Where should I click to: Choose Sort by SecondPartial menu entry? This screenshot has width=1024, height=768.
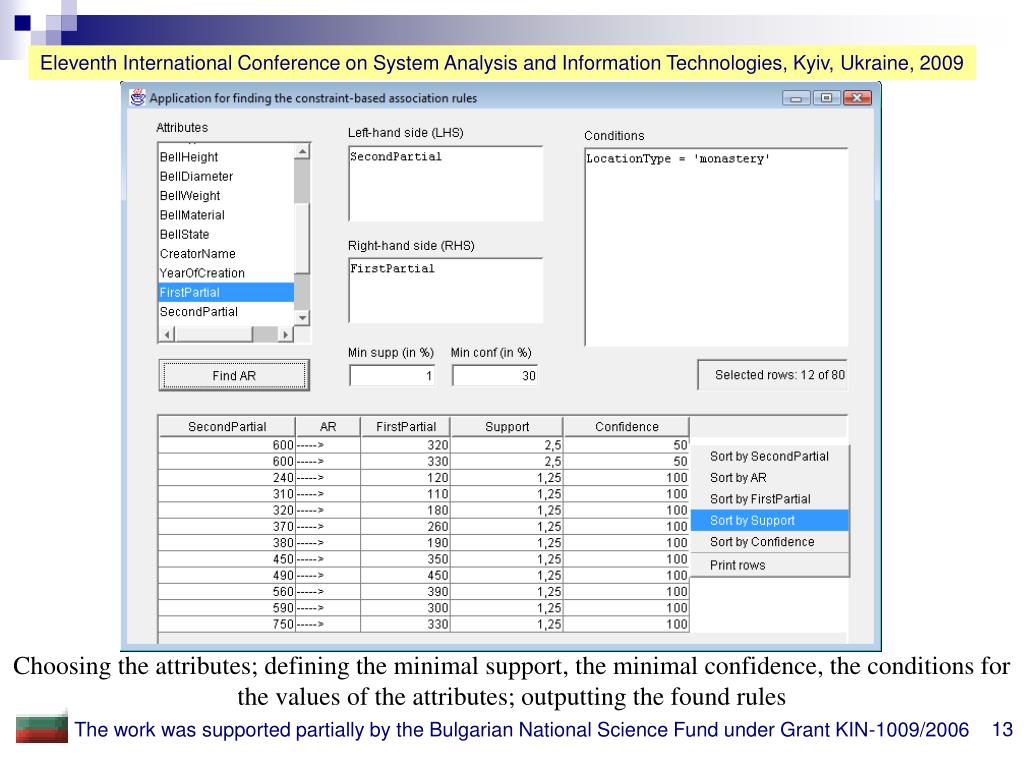(x=769, y=456)
